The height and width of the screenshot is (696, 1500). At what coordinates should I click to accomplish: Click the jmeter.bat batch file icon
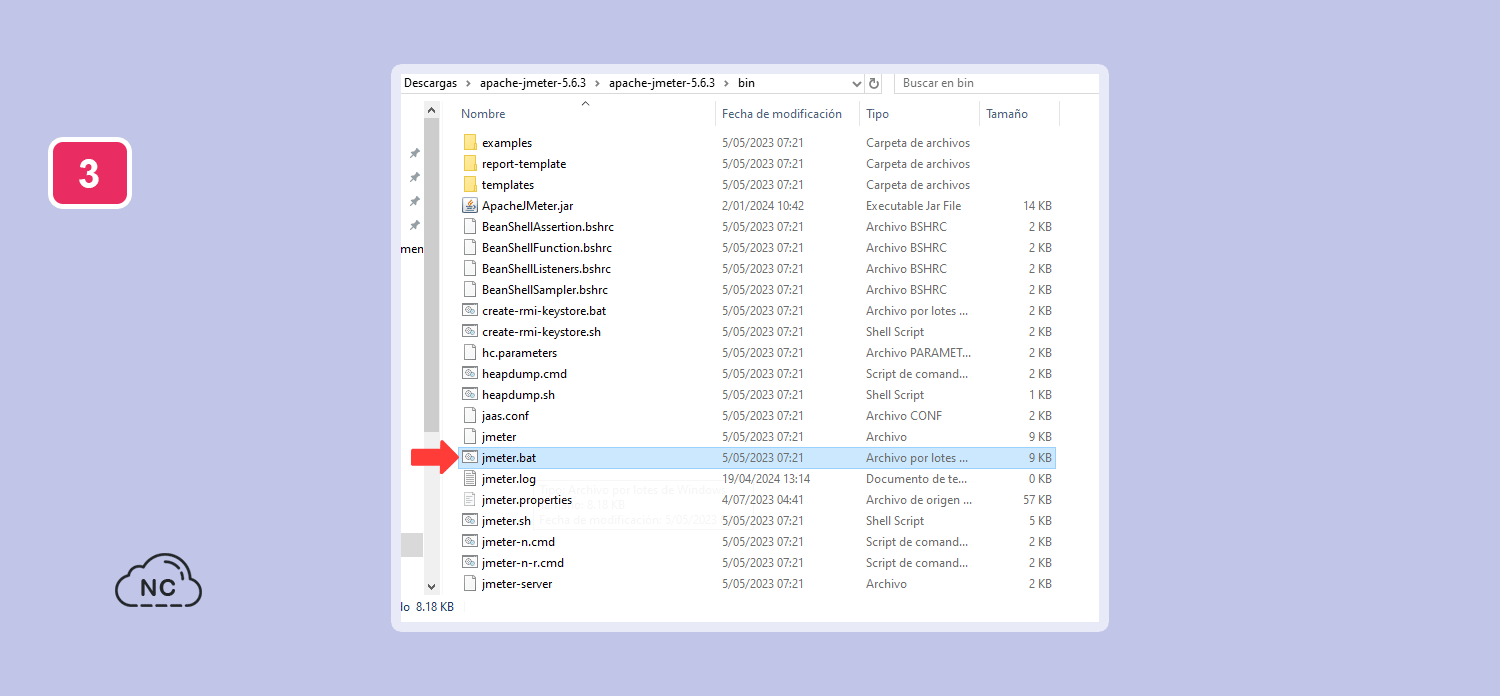pyautogui.click(x=470, y=457)
